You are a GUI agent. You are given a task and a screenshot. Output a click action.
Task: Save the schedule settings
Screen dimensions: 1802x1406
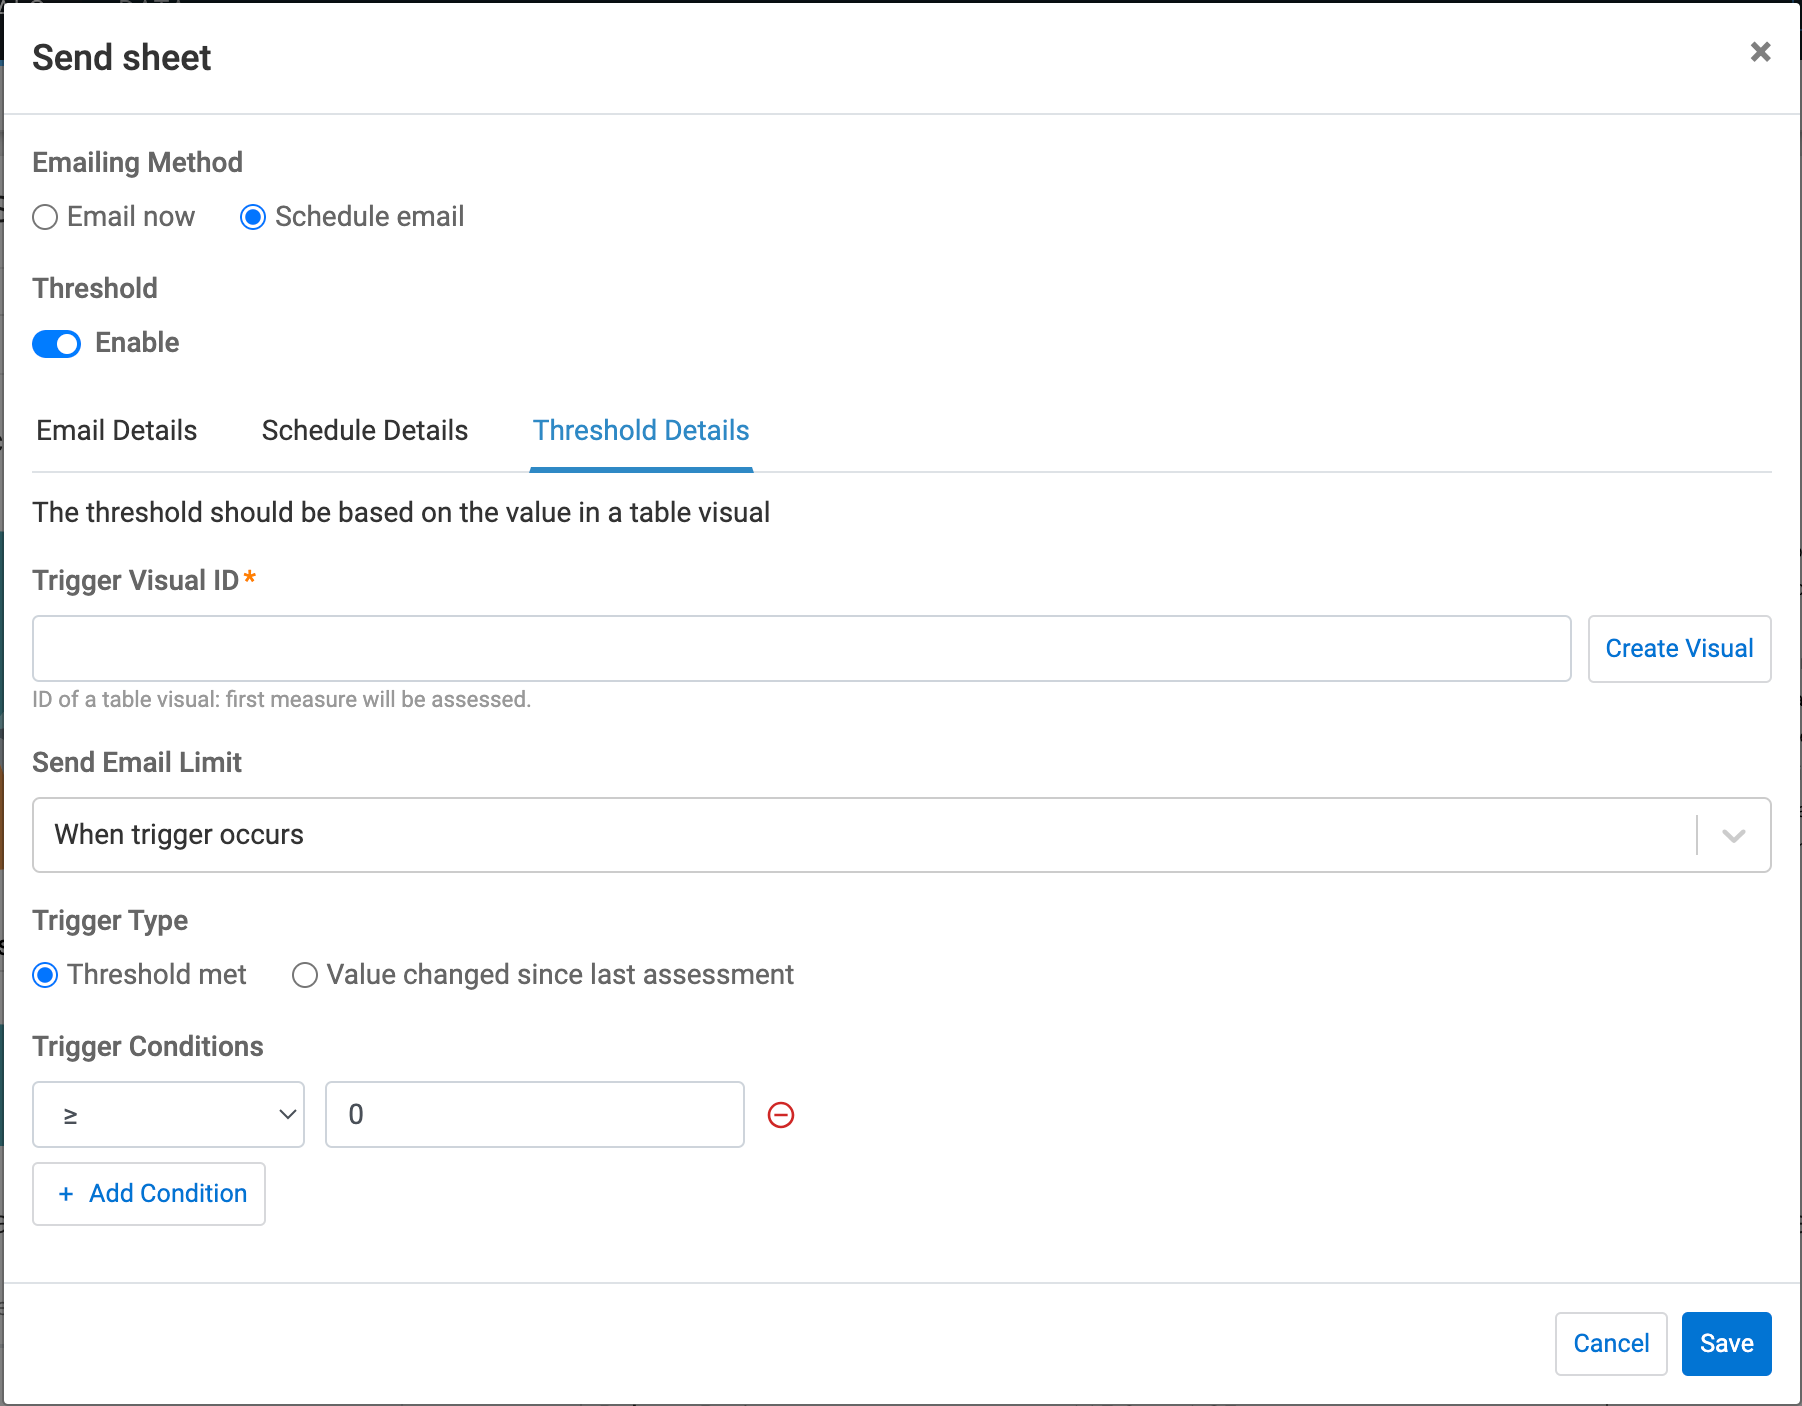[x=1727, y=1344]
